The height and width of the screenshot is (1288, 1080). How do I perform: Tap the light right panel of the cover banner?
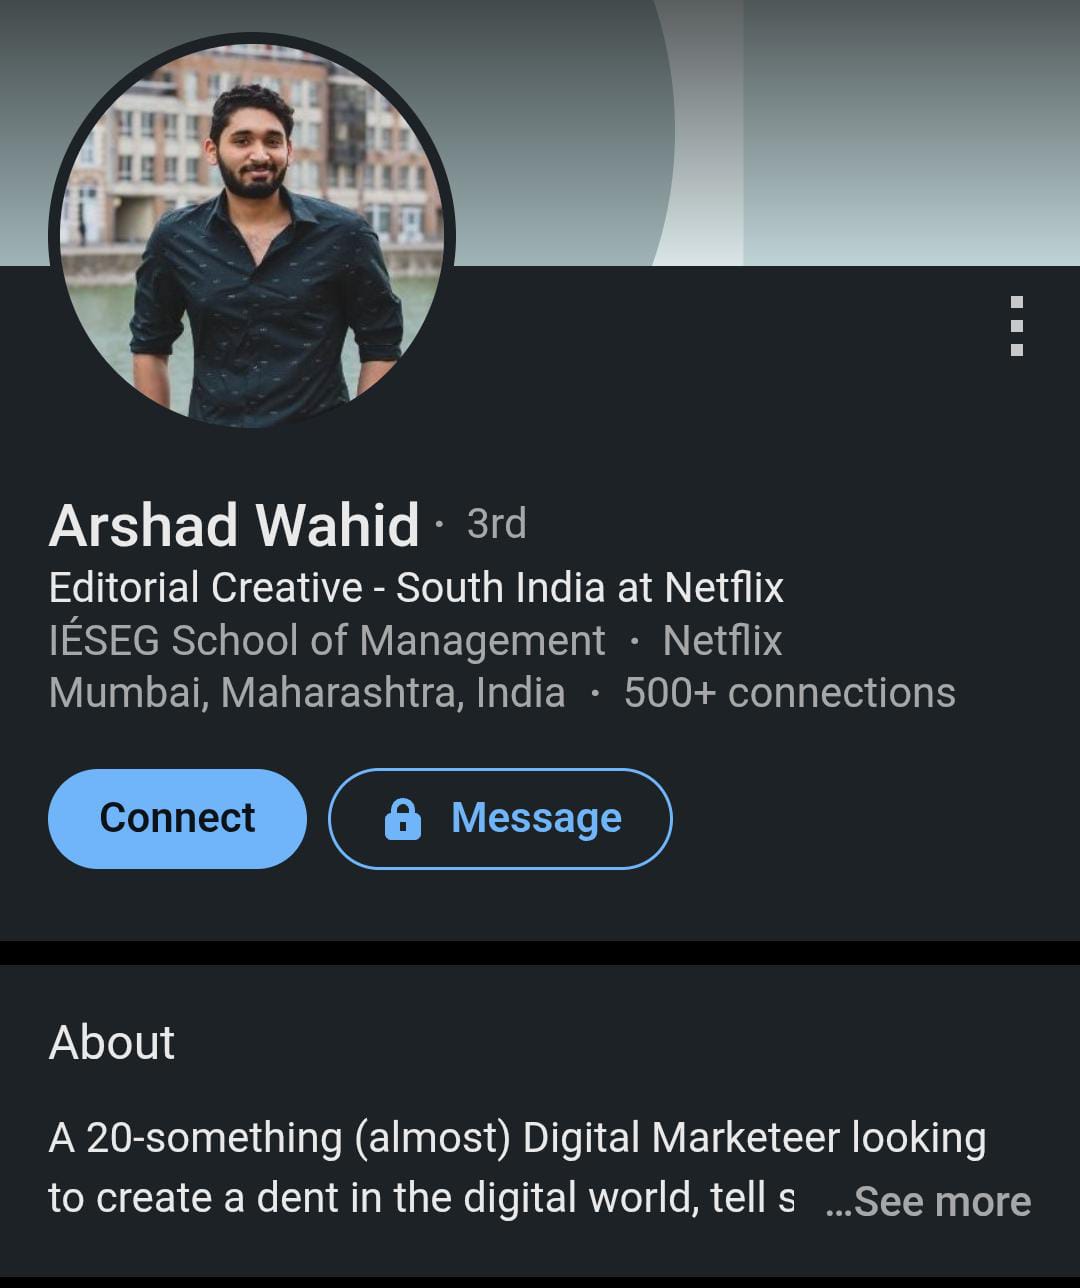tap(910, 130)
